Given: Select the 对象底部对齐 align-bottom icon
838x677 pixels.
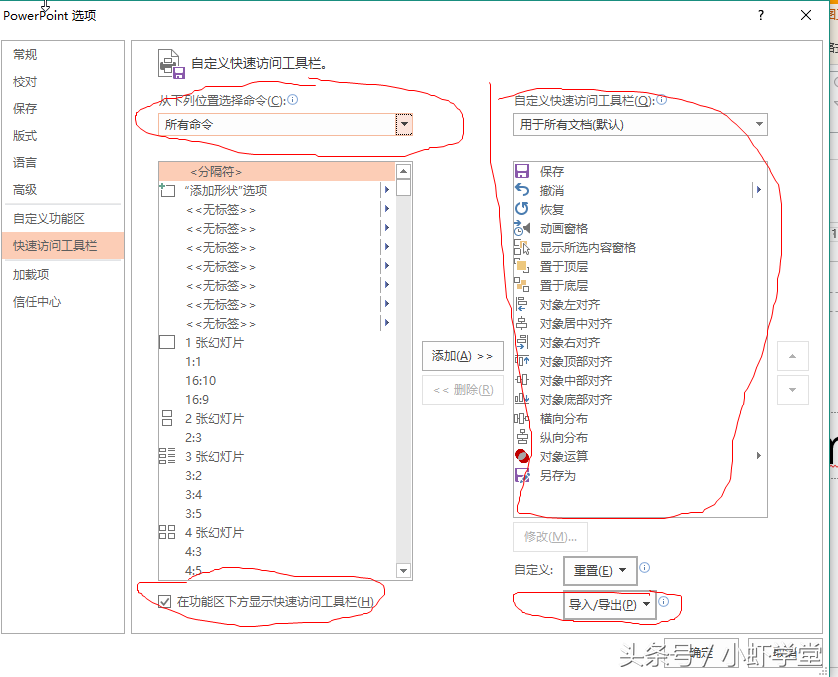Looking at the screenshot, I should click(522, 399).
